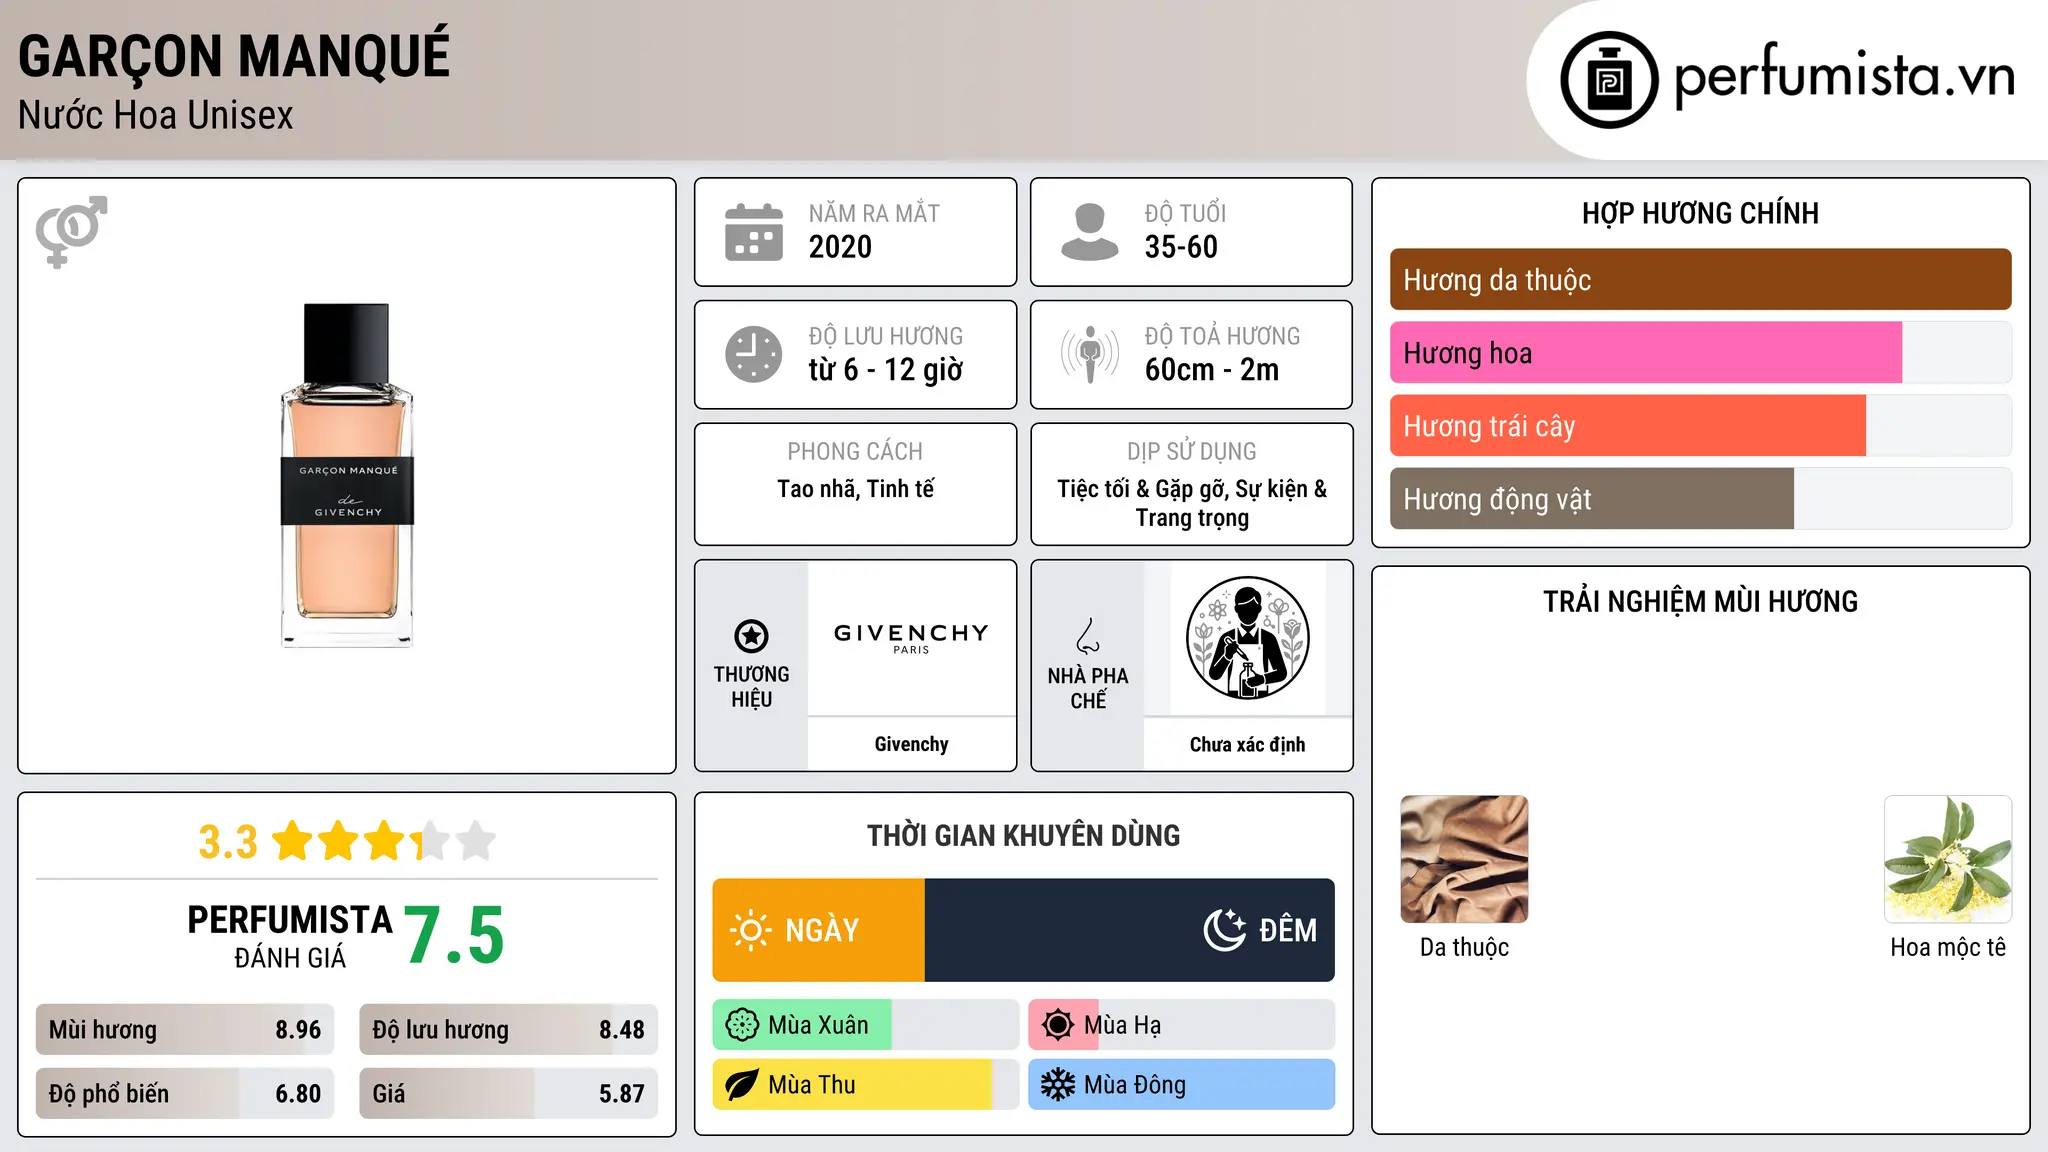Click the summer sun icon
This screenshot has width=2048, height=1152.
coord(1058,1025)
